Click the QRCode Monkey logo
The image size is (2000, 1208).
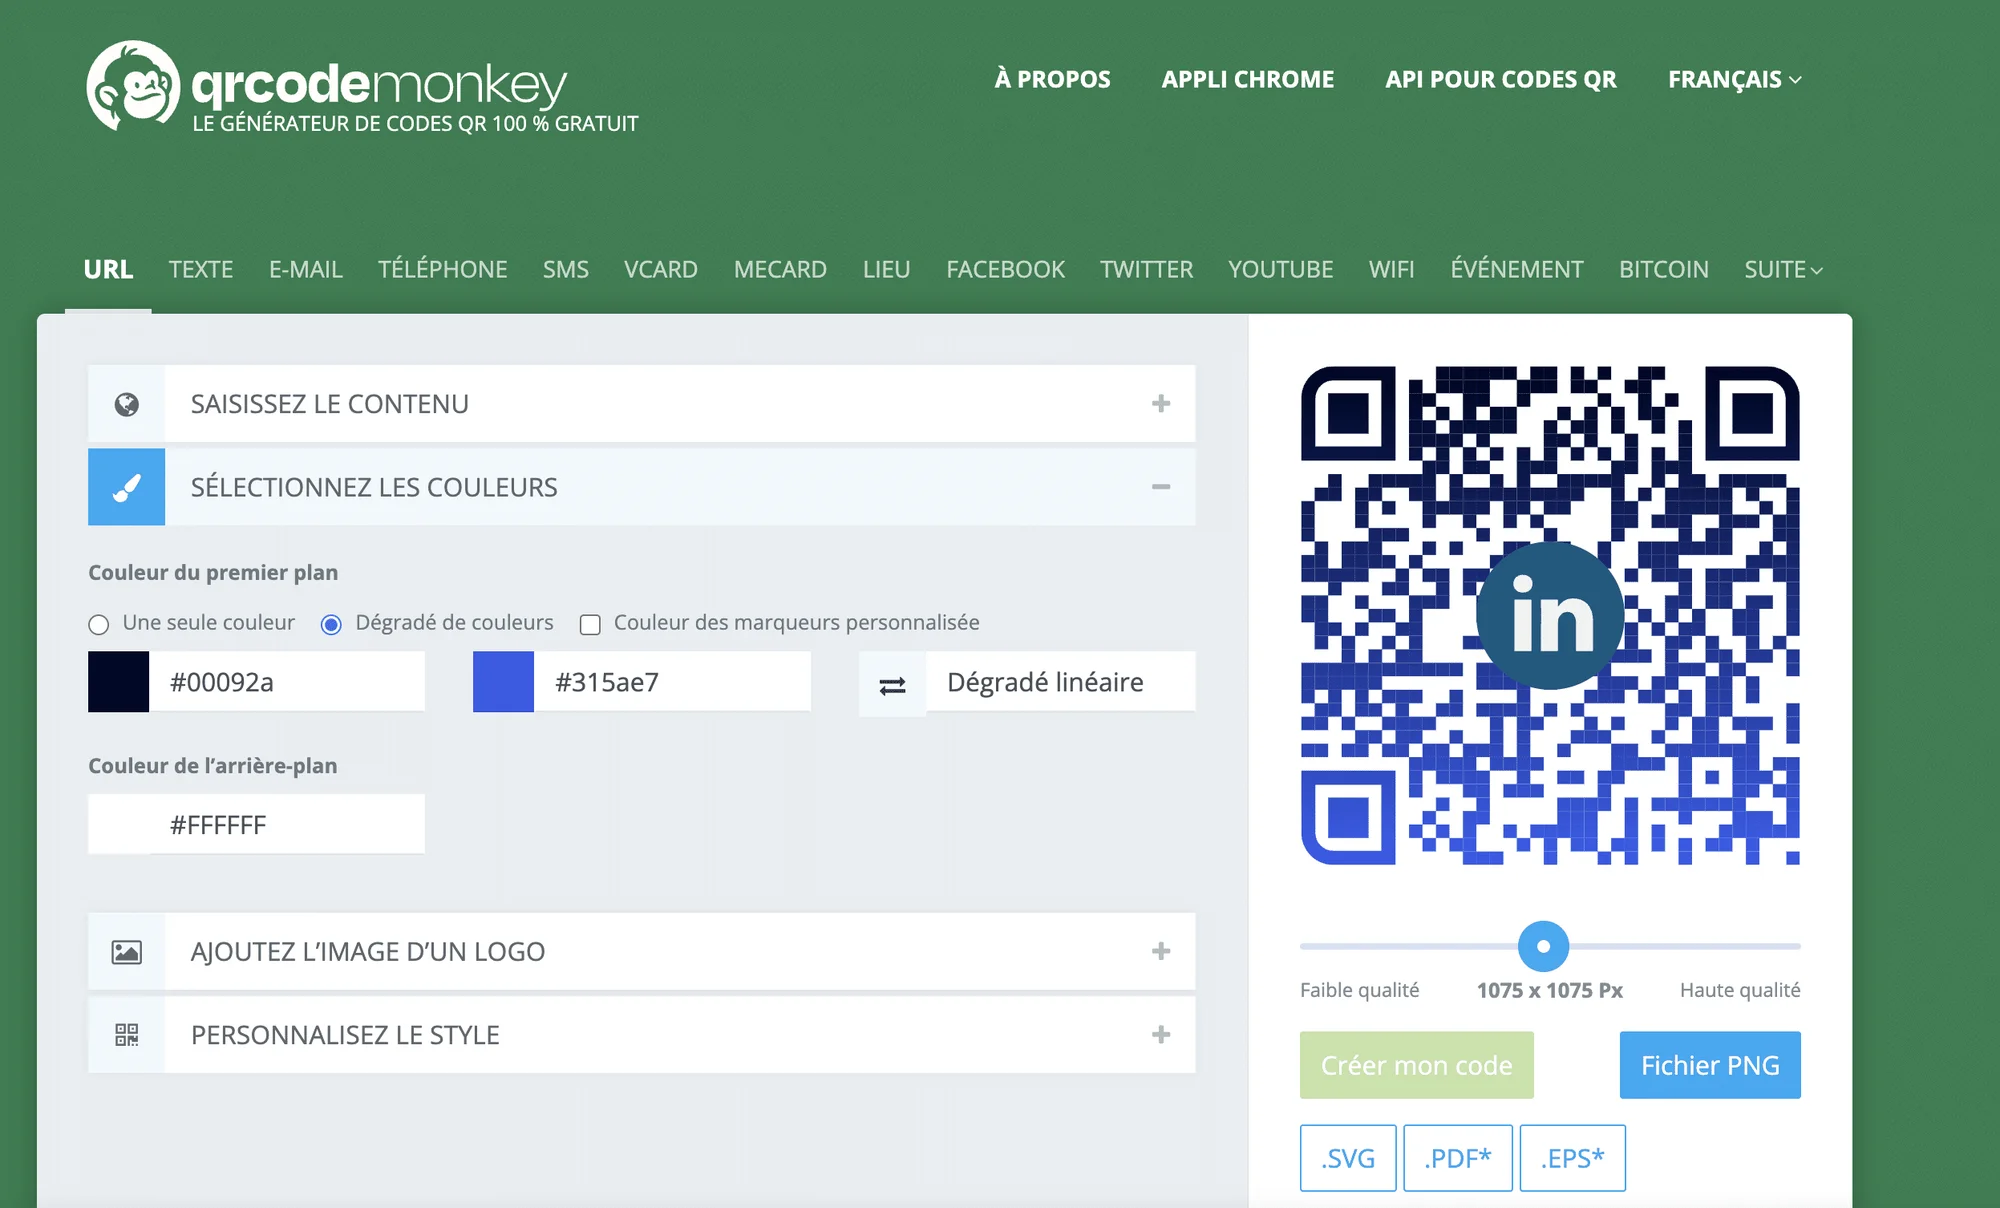362,88
